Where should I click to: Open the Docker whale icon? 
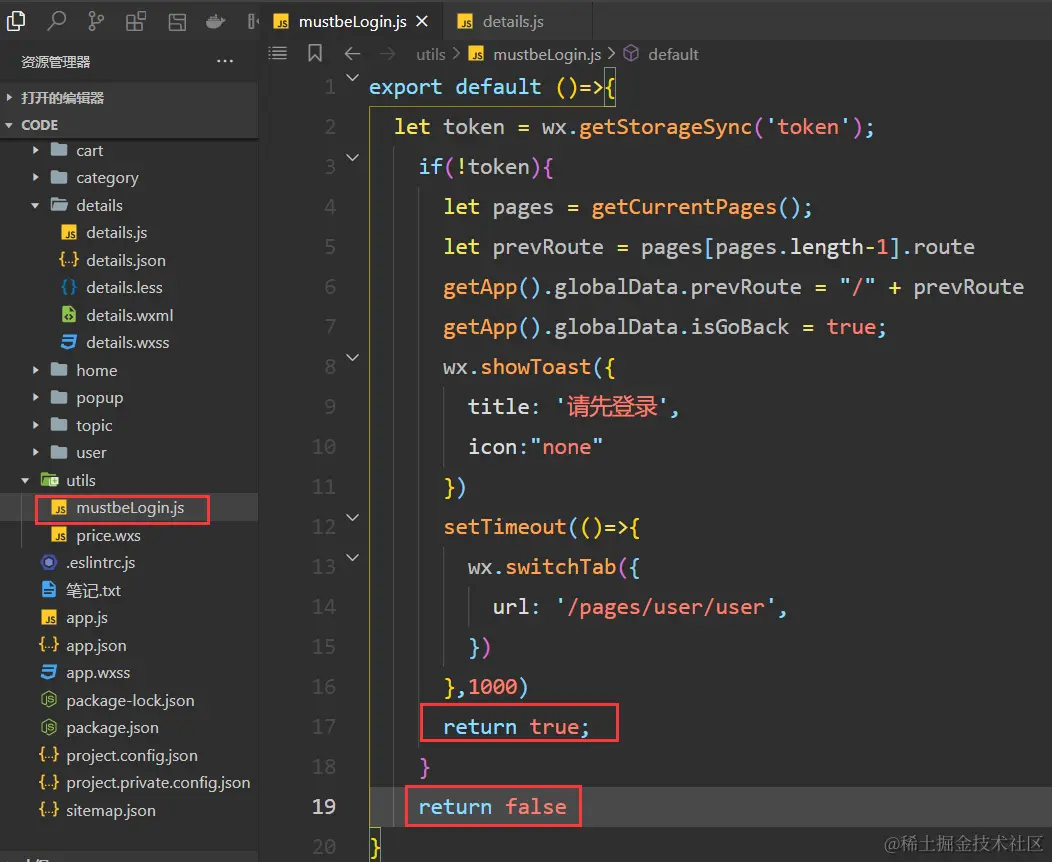(x=215, y=21)
